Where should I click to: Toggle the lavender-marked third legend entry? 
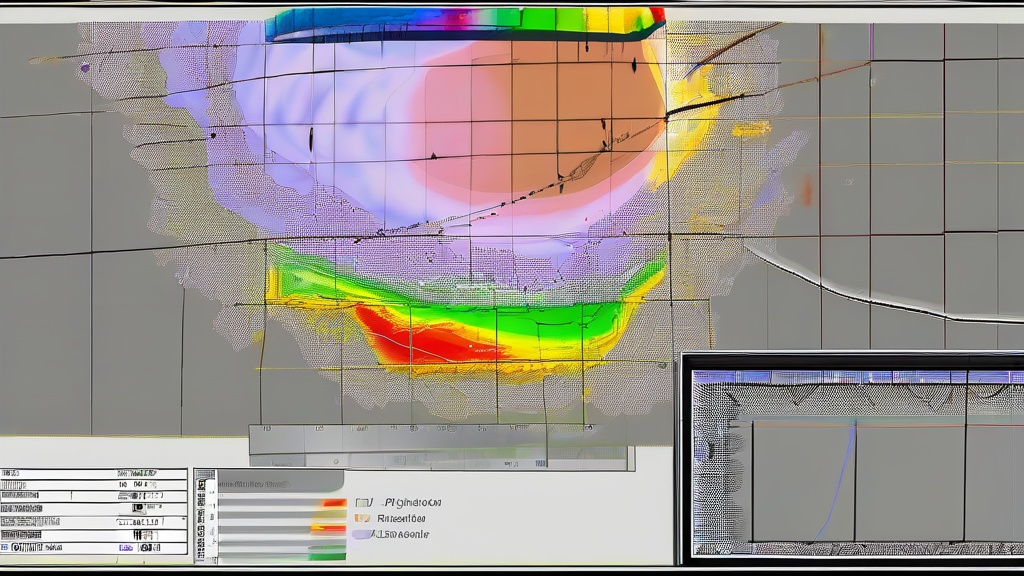361,535
